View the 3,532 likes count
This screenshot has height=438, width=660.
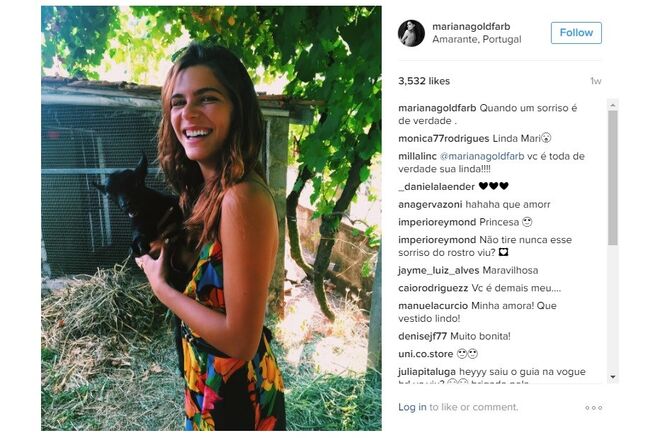click(424, 80)
